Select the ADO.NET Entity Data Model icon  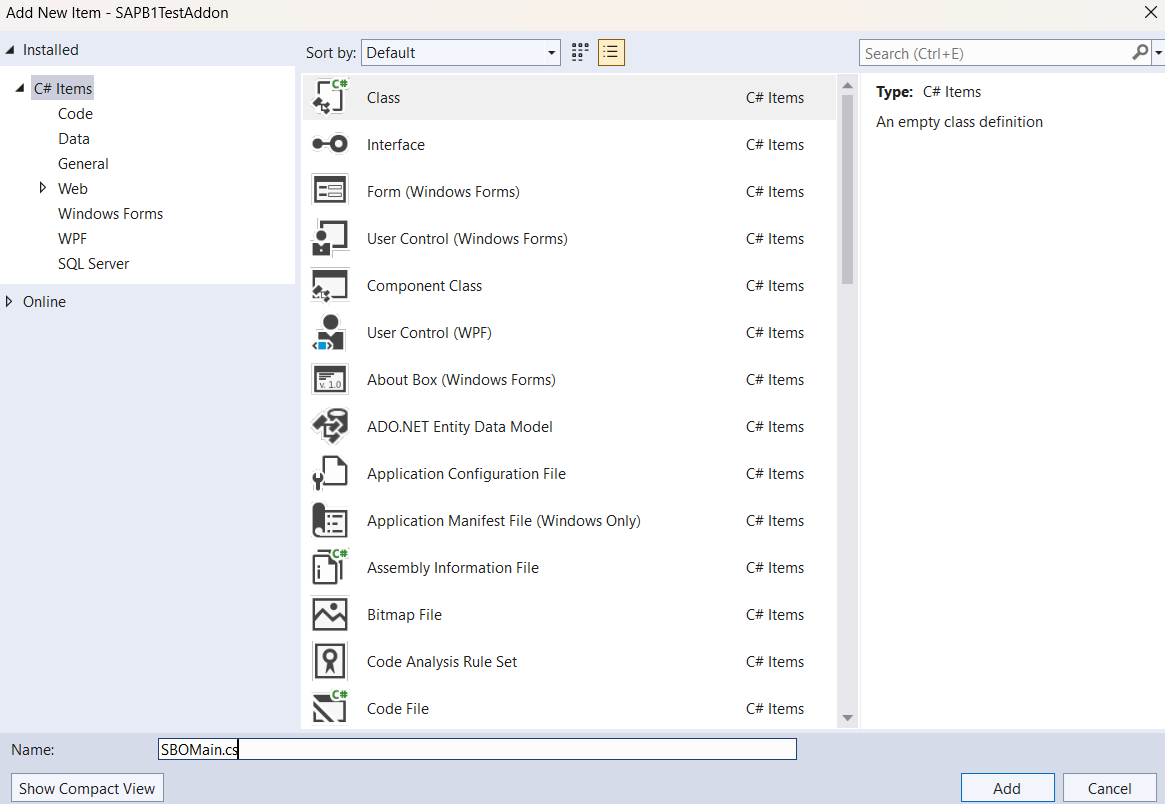tap(329, 426)
